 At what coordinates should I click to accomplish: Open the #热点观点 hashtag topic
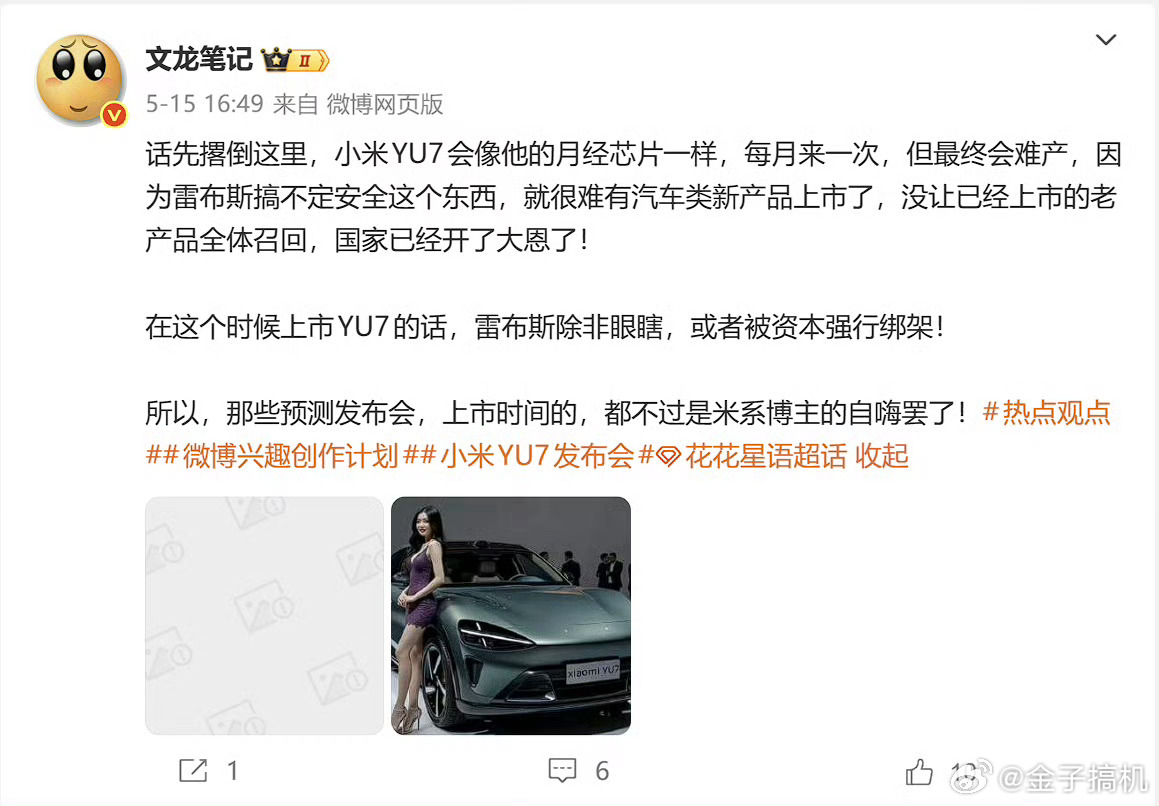[x=1047, y=412]
